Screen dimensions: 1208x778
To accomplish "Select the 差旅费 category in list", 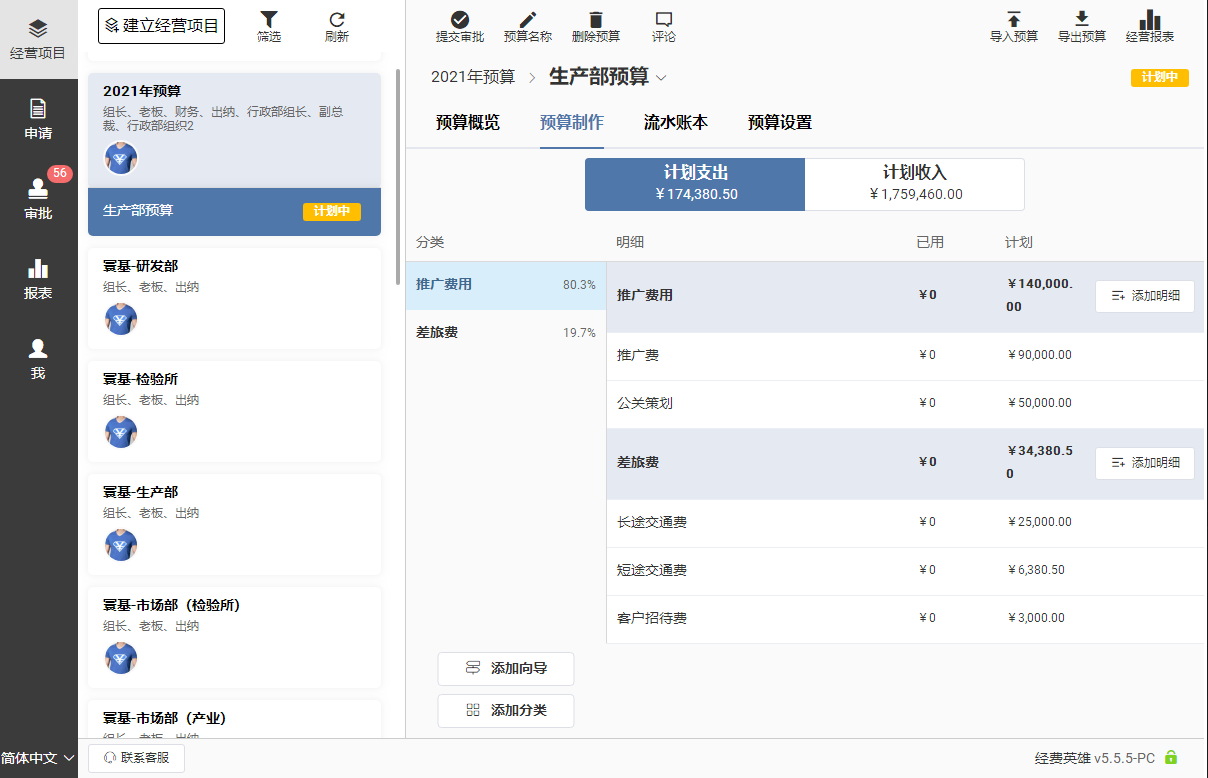I will point(505,333).
